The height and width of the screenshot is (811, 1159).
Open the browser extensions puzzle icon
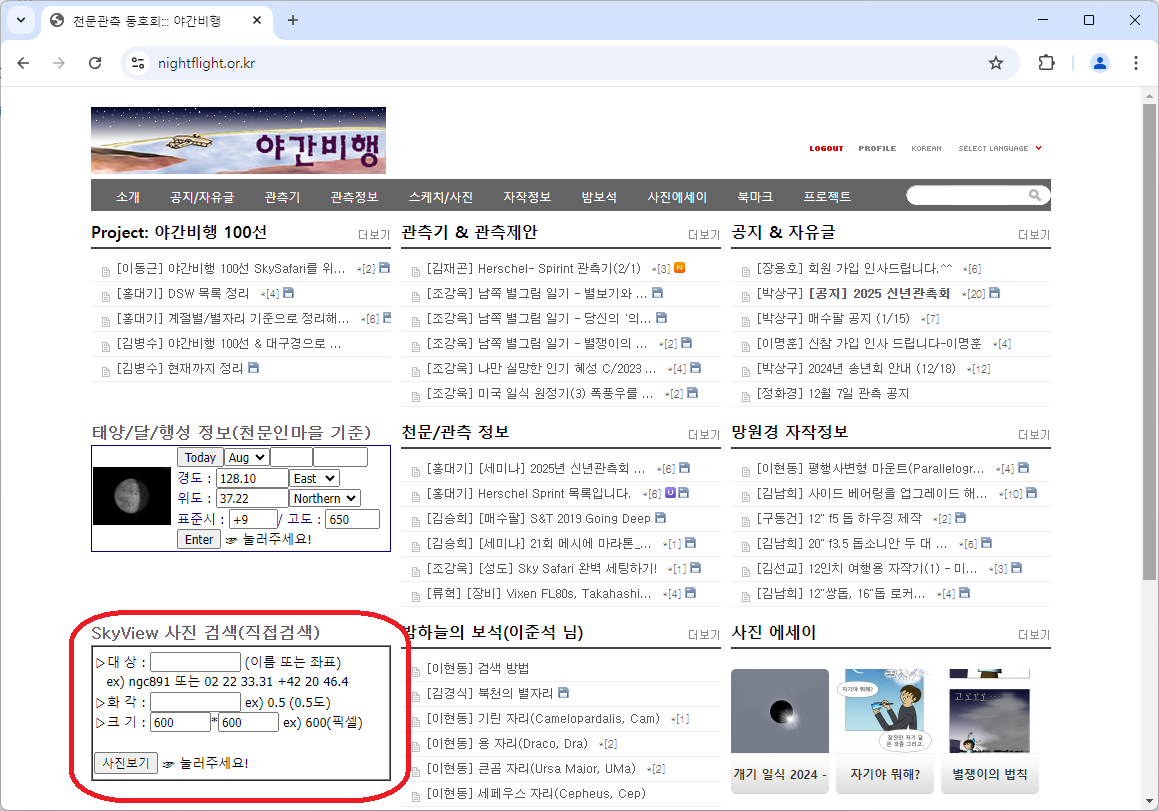1046,63
